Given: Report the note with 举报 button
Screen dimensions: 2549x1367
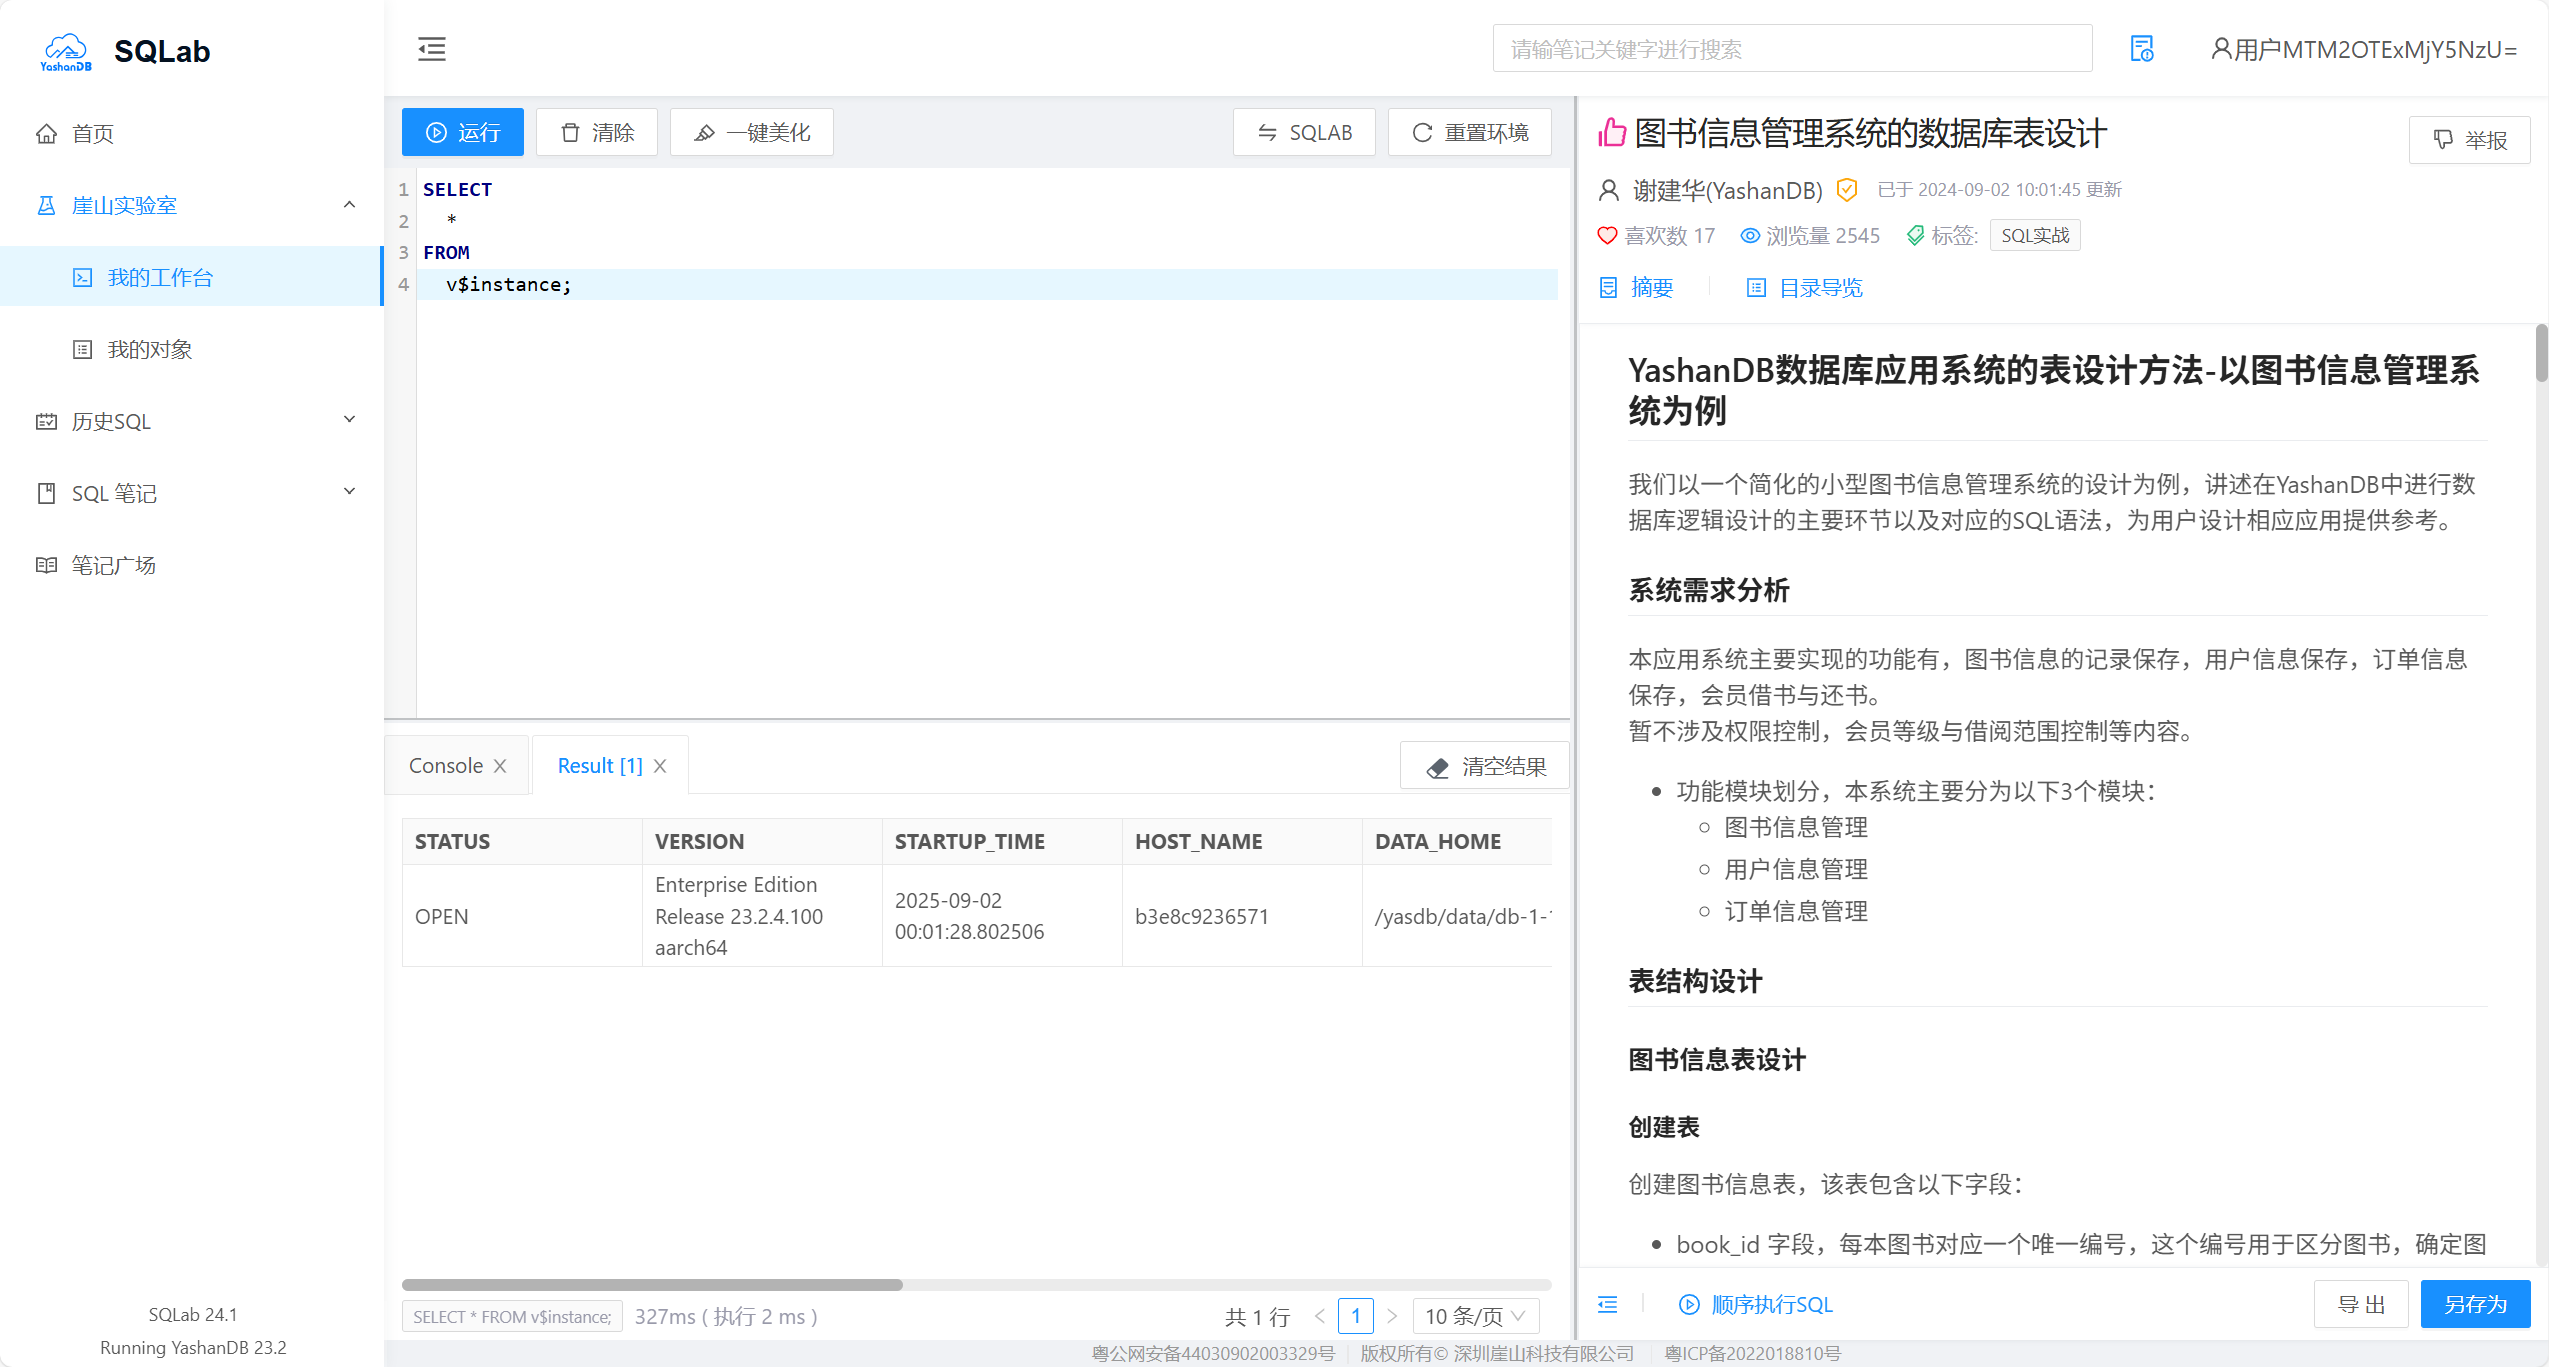Looking at the screenshot, I should coord(2470,140).
